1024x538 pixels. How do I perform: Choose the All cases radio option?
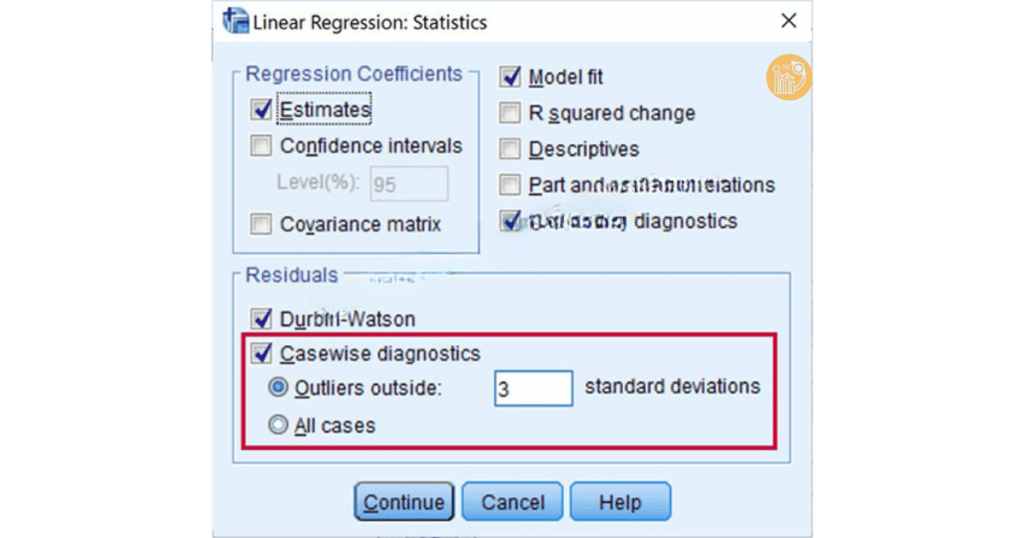[279, 425]
